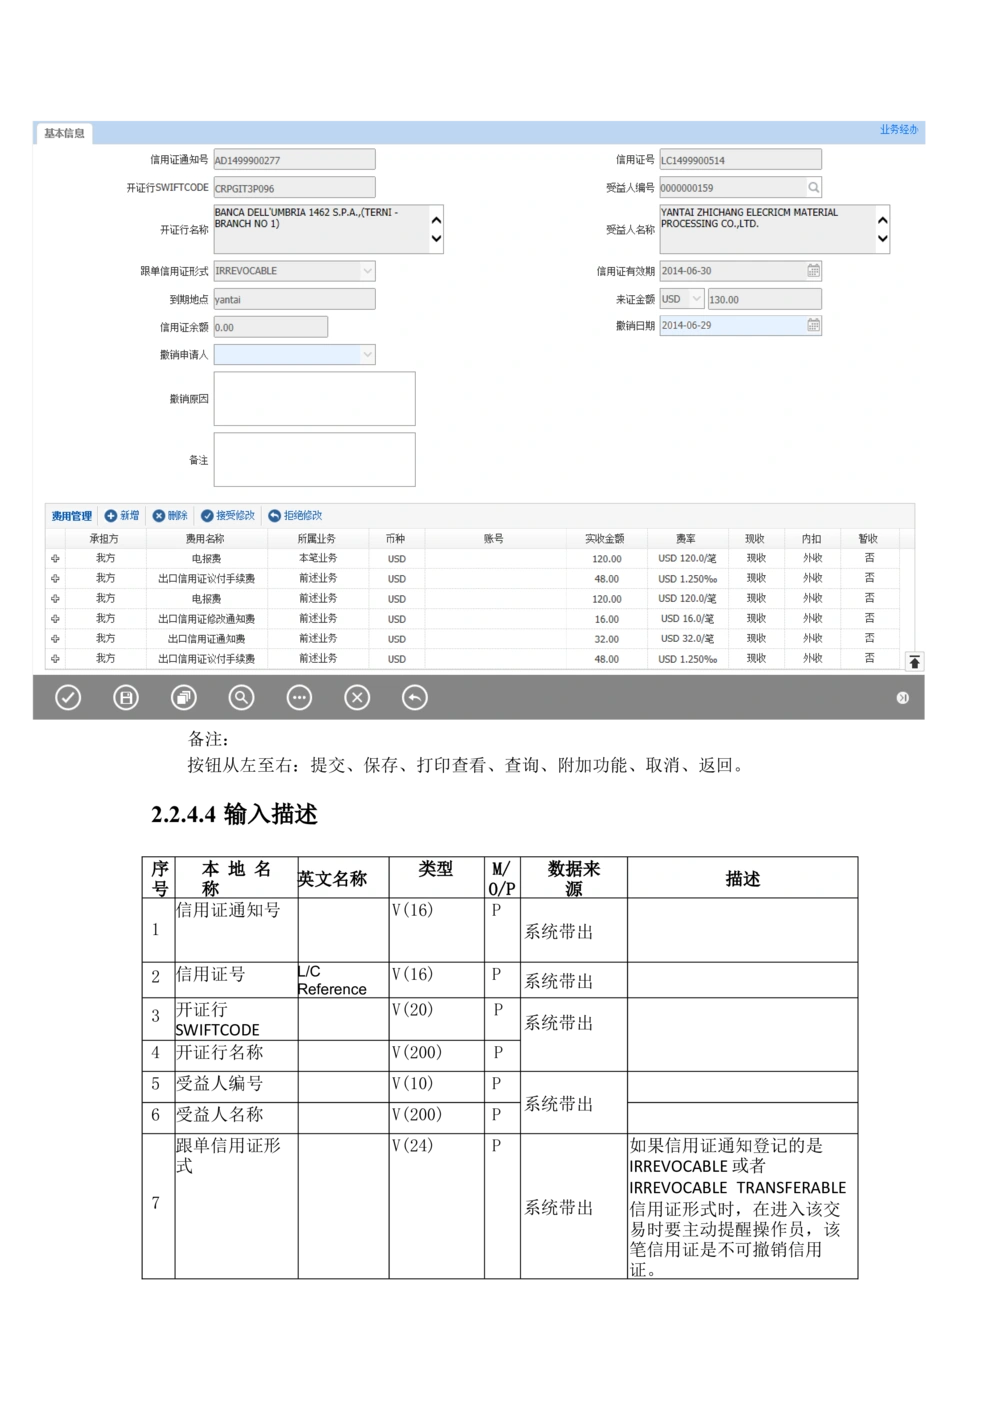The height and width of the screenshot is (1415, 1000).
Task: Open the 业务经办 link at top right
Action: [899, 130]
